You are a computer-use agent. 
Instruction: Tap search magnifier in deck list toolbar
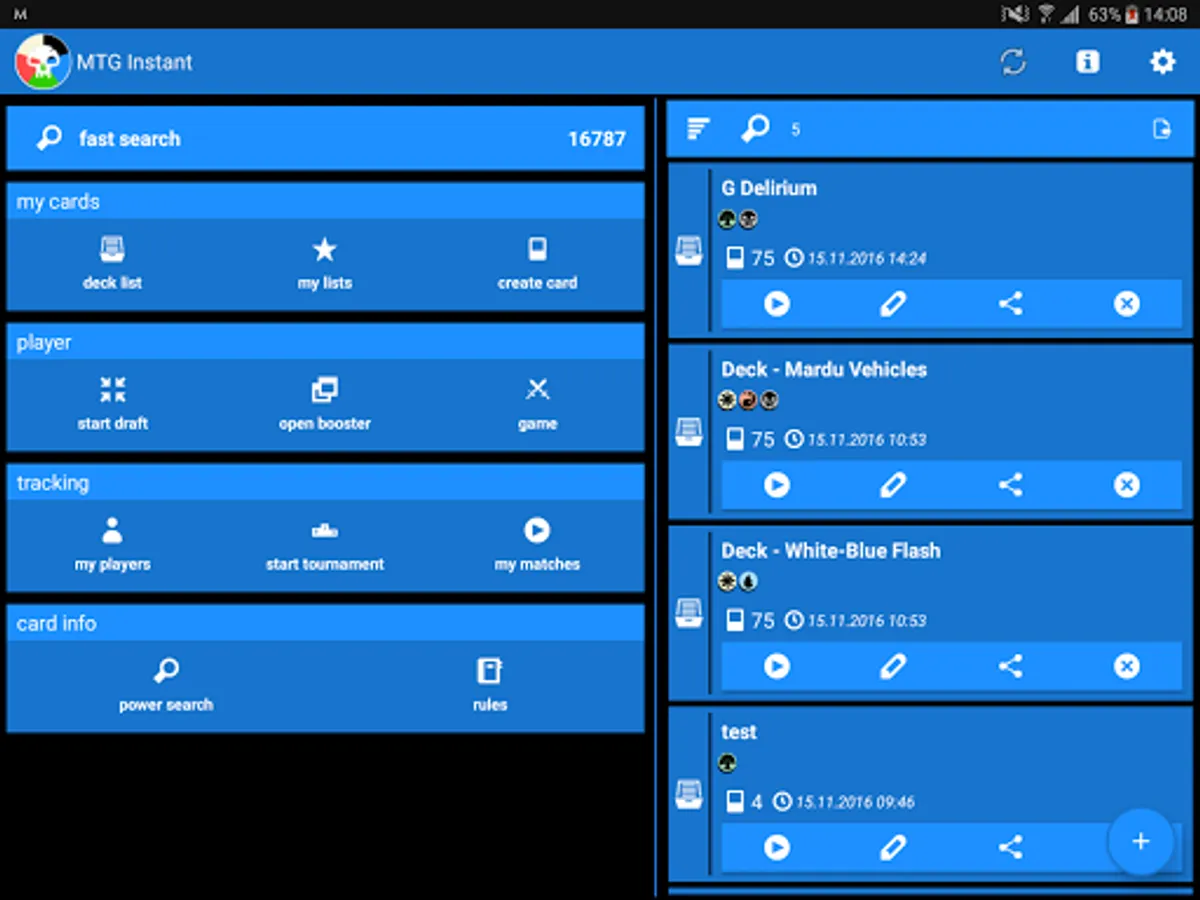(x=755, y=128)
